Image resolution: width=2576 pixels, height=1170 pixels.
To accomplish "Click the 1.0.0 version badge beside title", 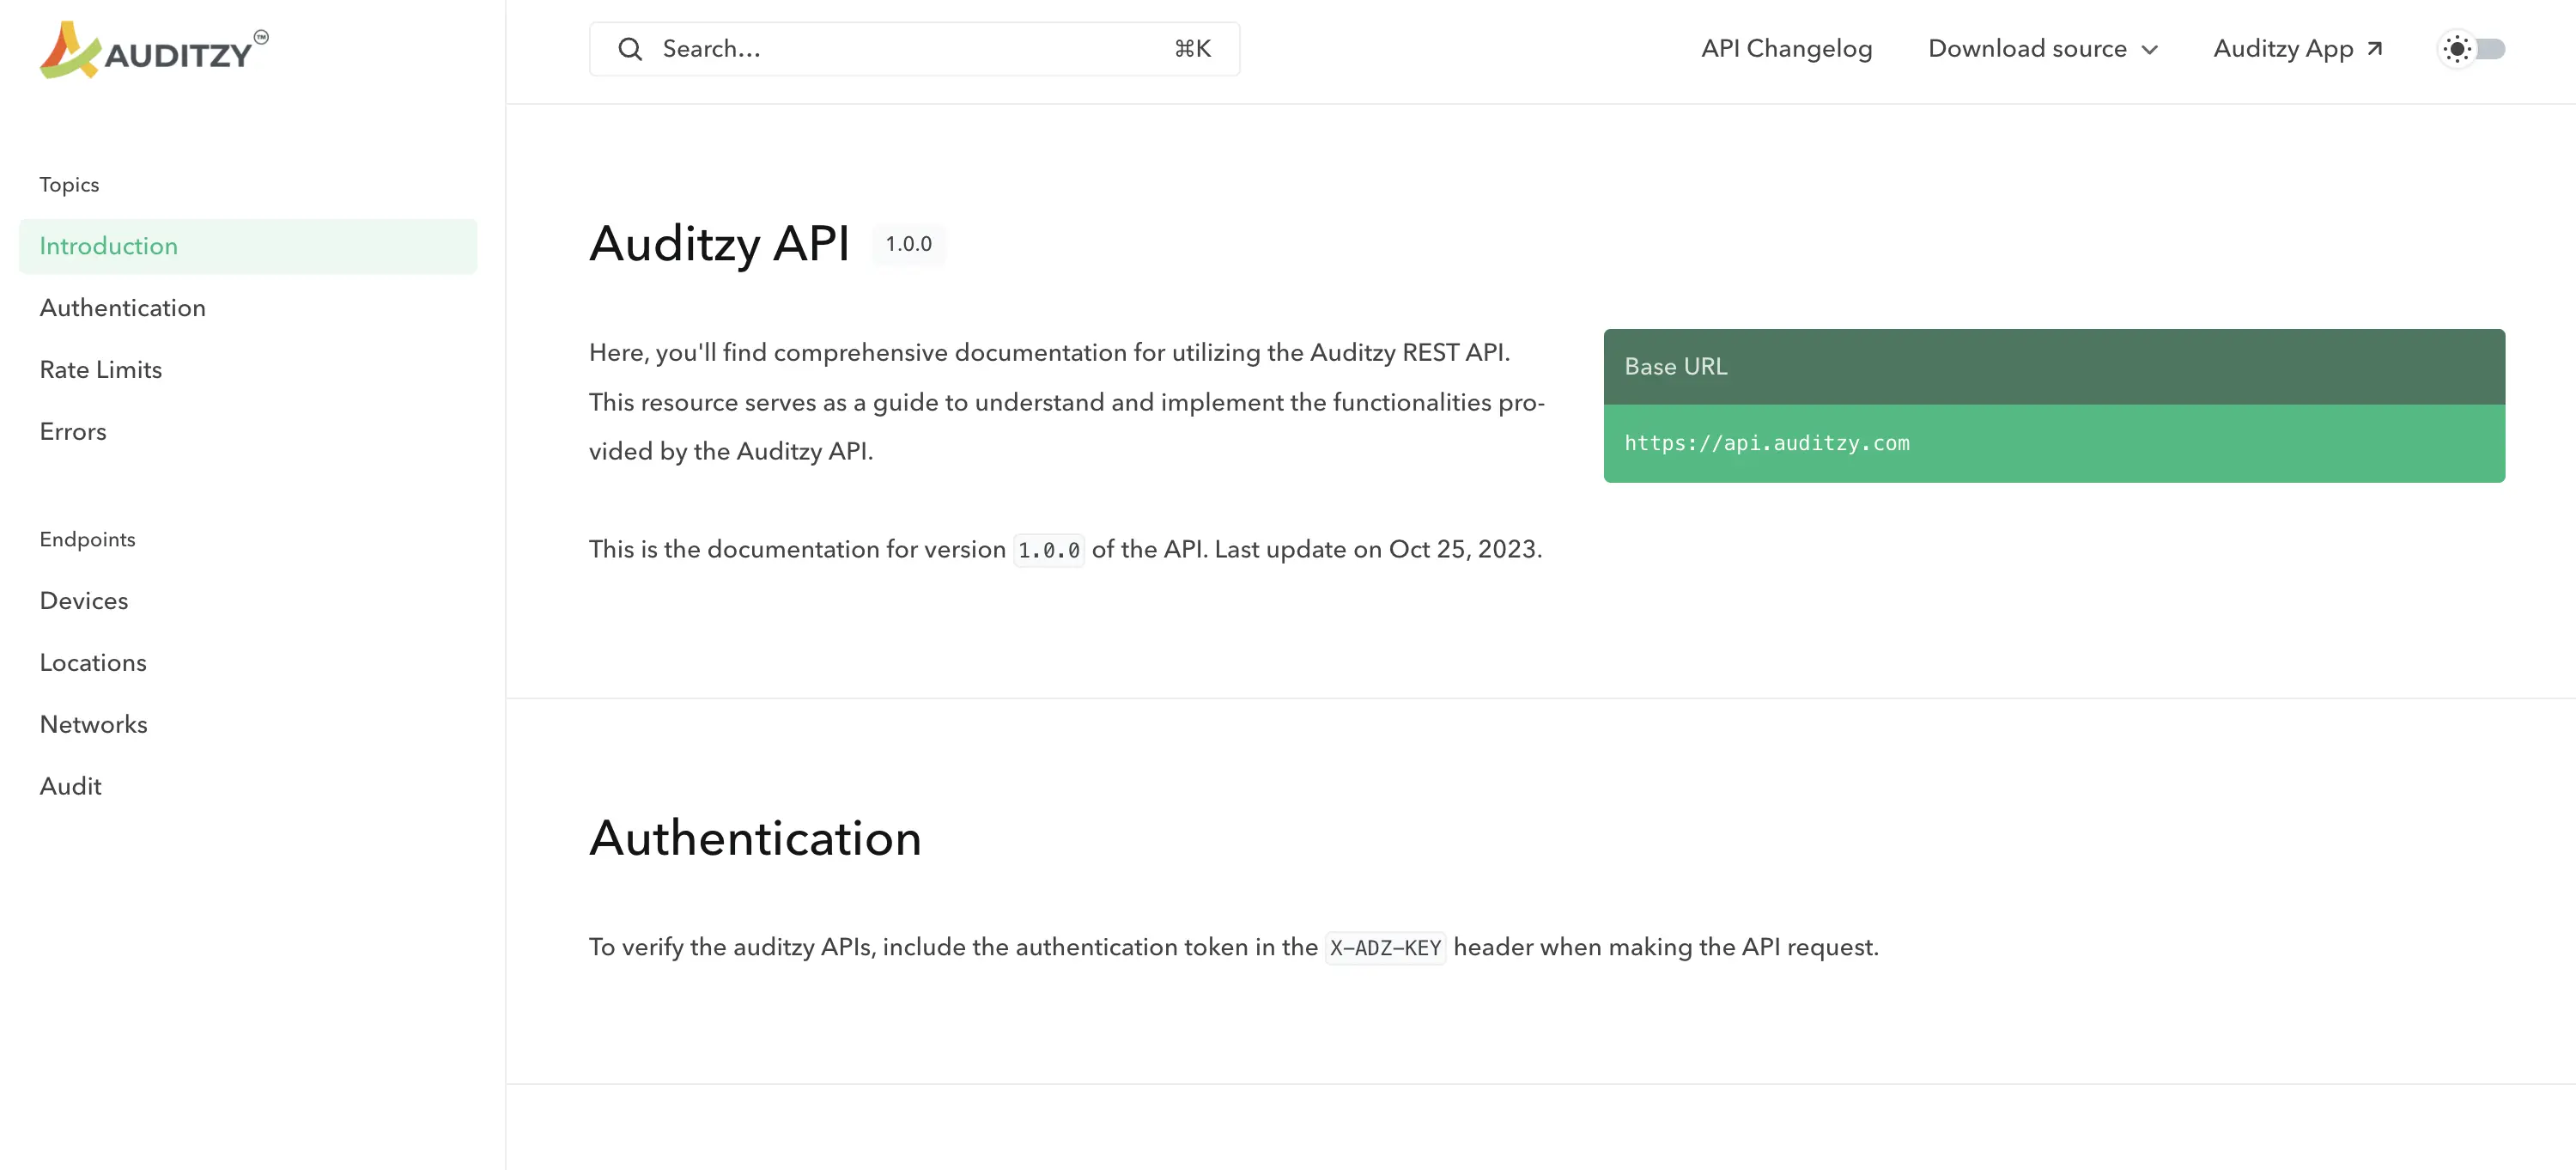I will [x=908, y=244].
